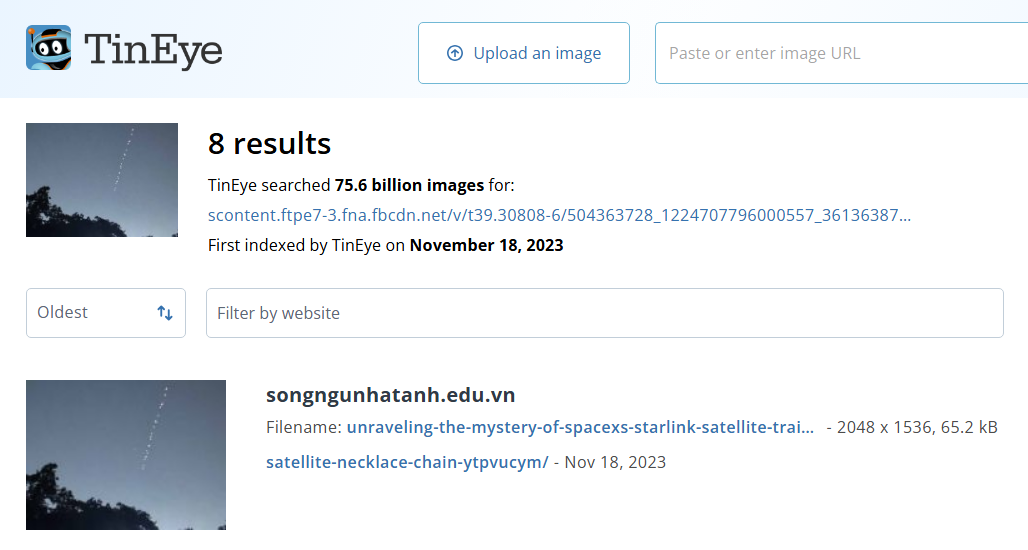Open the unraveling-the-mystery-of-spacexs-starlink filename link

tap(580, 427)
